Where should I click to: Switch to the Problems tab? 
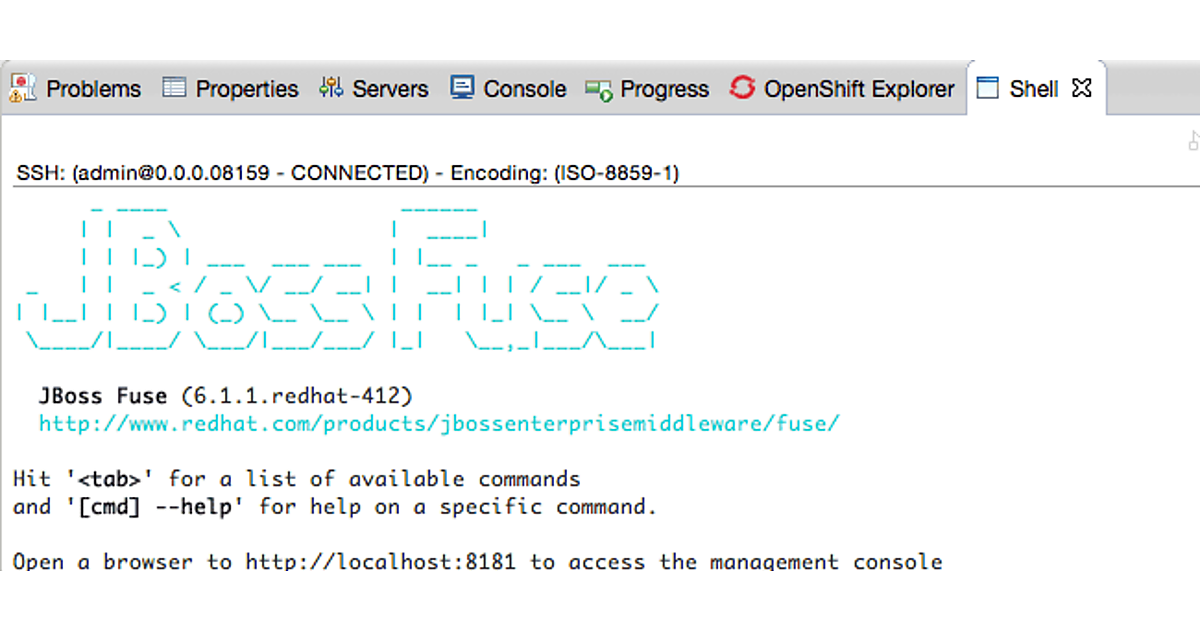point(93,89)
